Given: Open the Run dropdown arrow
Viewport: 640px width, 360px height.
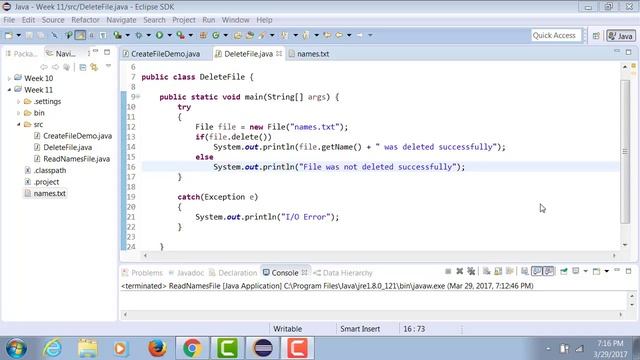Looking at the screenshot, I should [x=169, y=36].
